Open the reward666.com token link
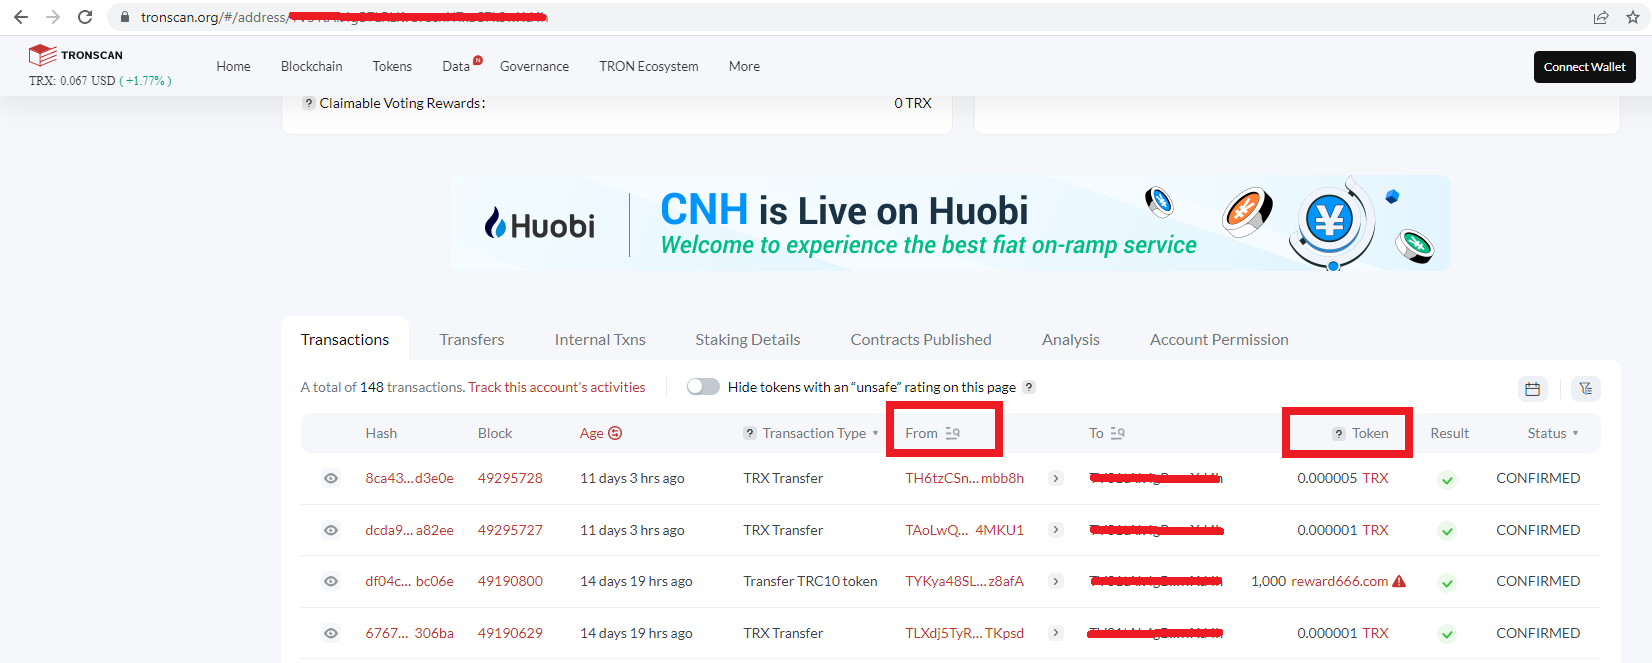Screen dimensions: 1652x663 1339,581
